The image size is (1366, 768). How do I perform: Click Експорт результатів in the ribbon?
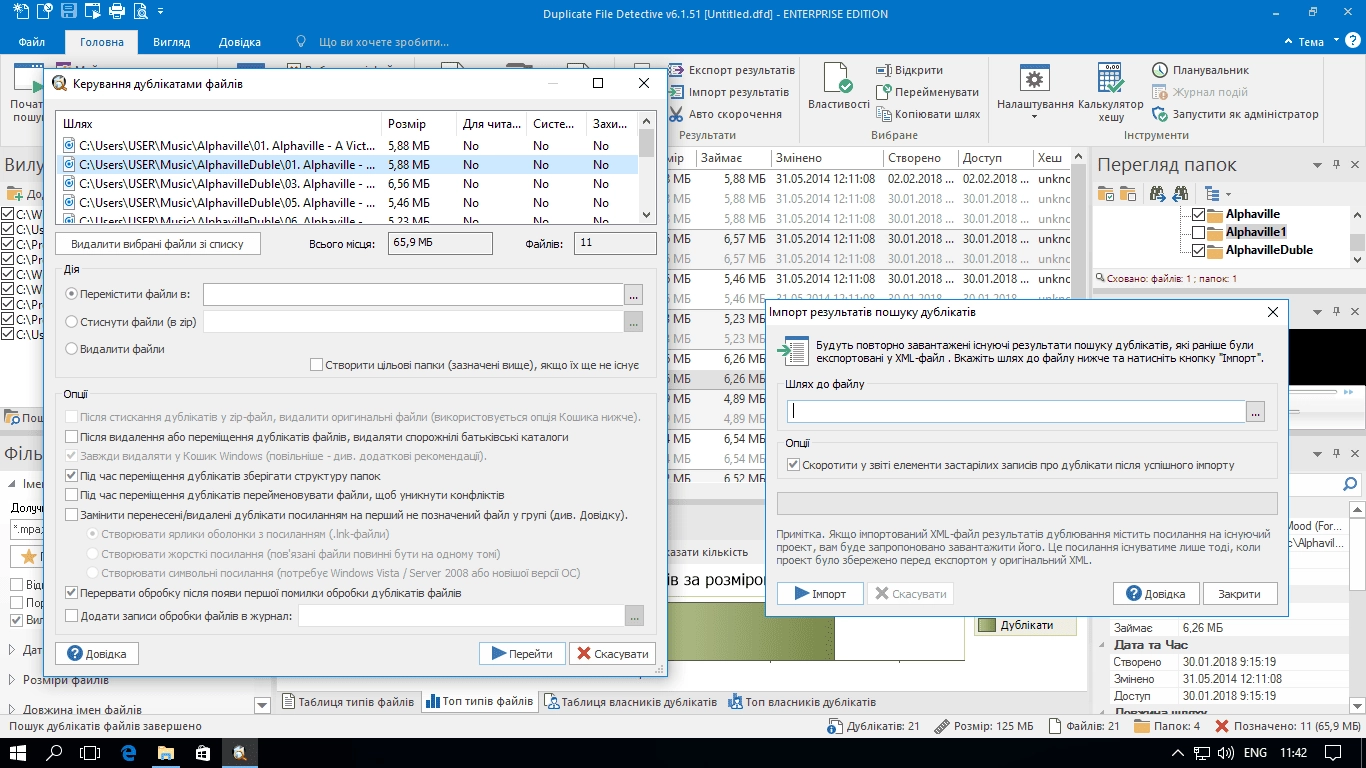[x=731, y=71]
